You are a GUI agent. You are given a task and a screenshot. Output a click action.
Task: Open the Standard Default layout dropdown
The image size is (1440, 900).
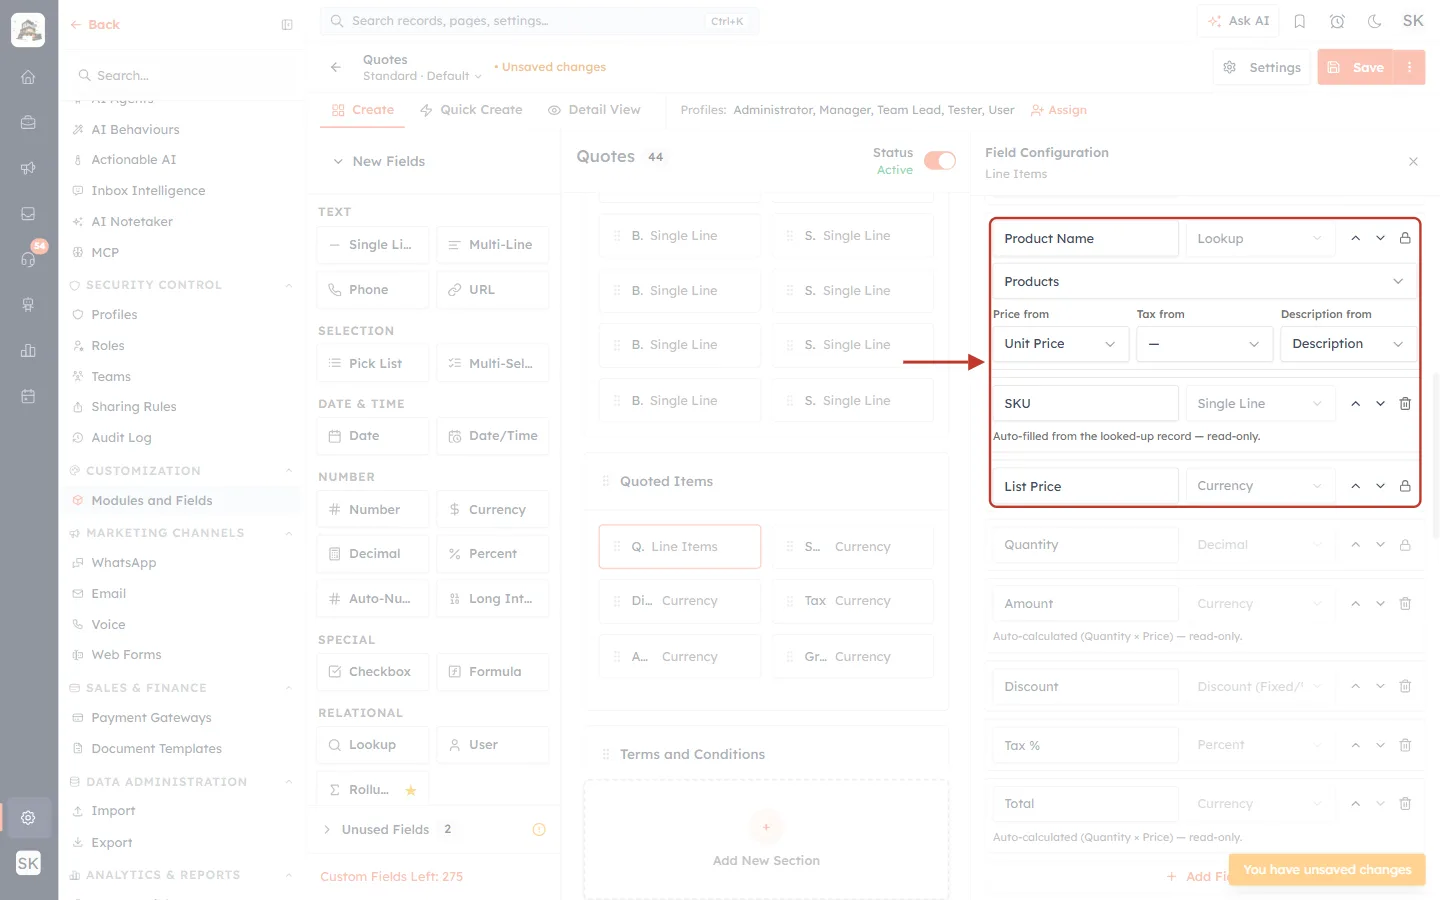[x=422, y=76]
